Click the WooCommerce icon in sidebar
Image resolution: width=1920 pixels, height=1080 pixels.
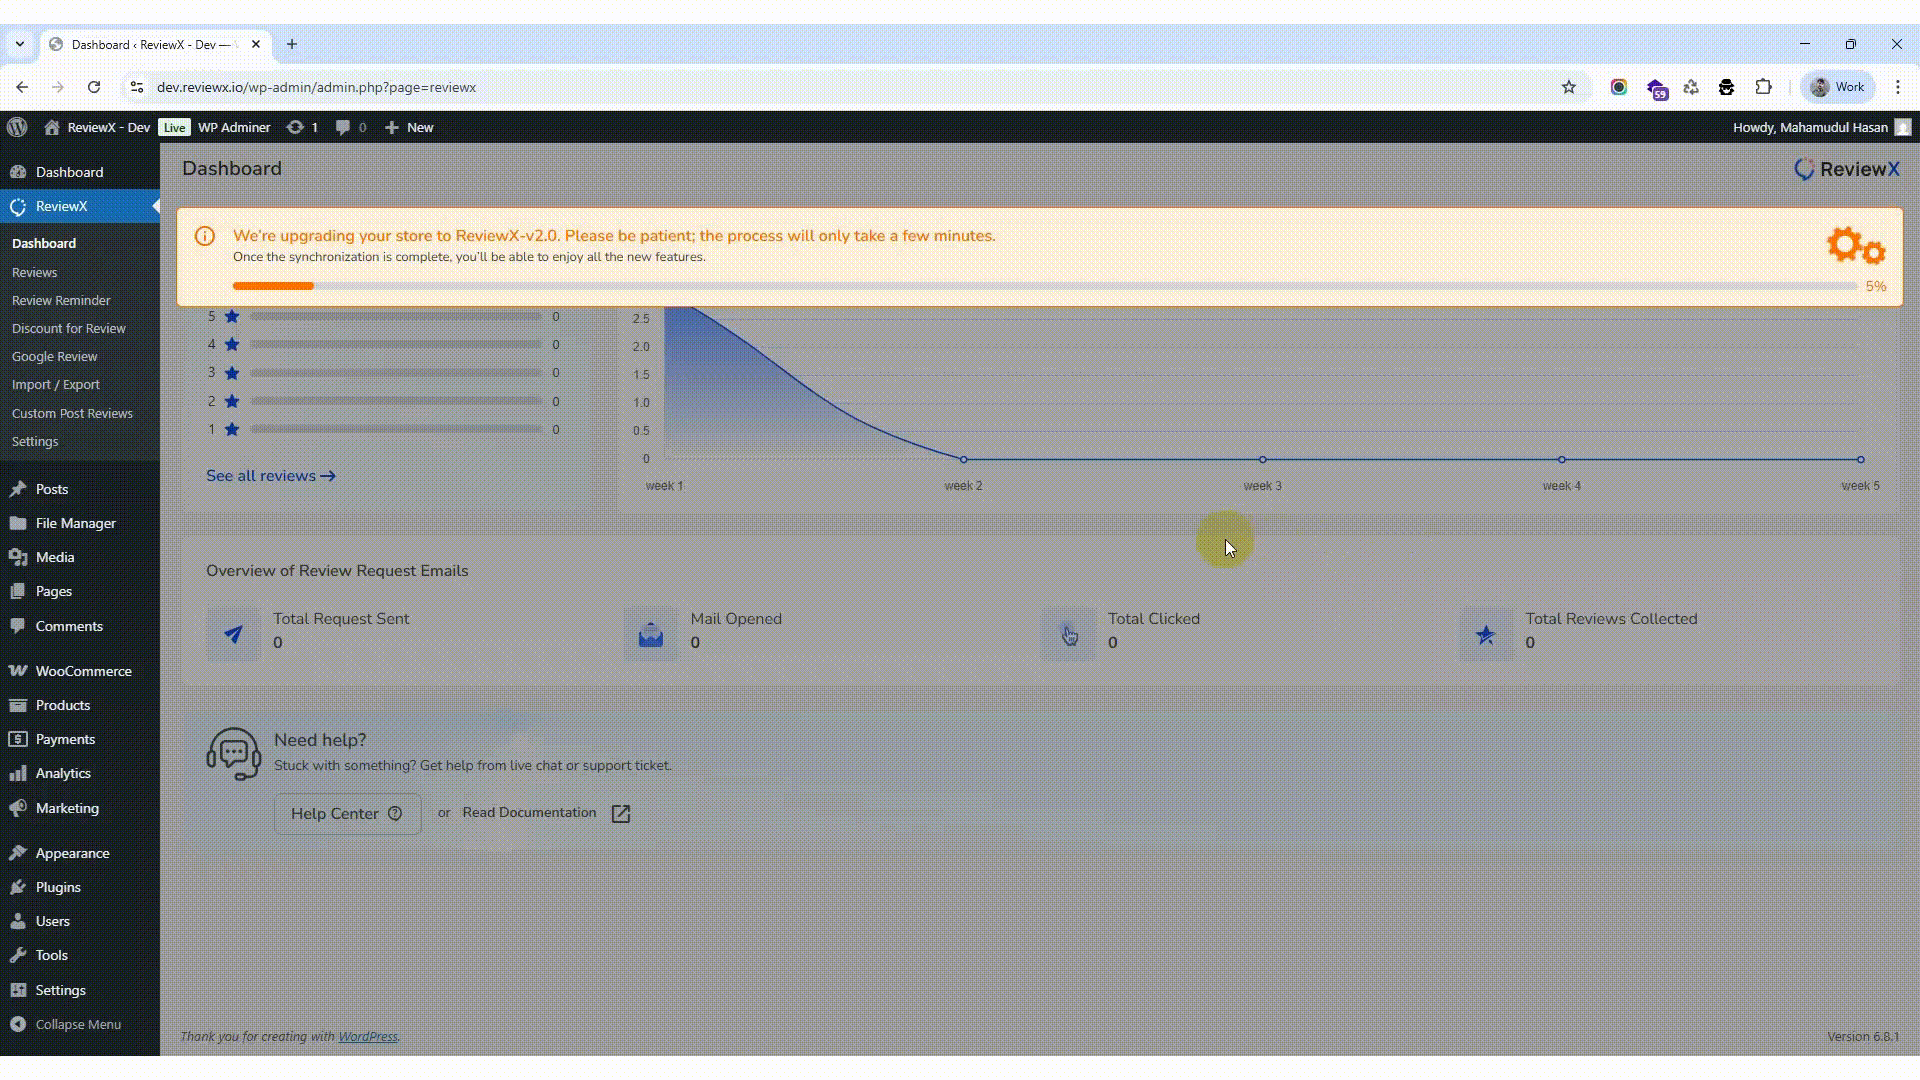tap(18, 671)
